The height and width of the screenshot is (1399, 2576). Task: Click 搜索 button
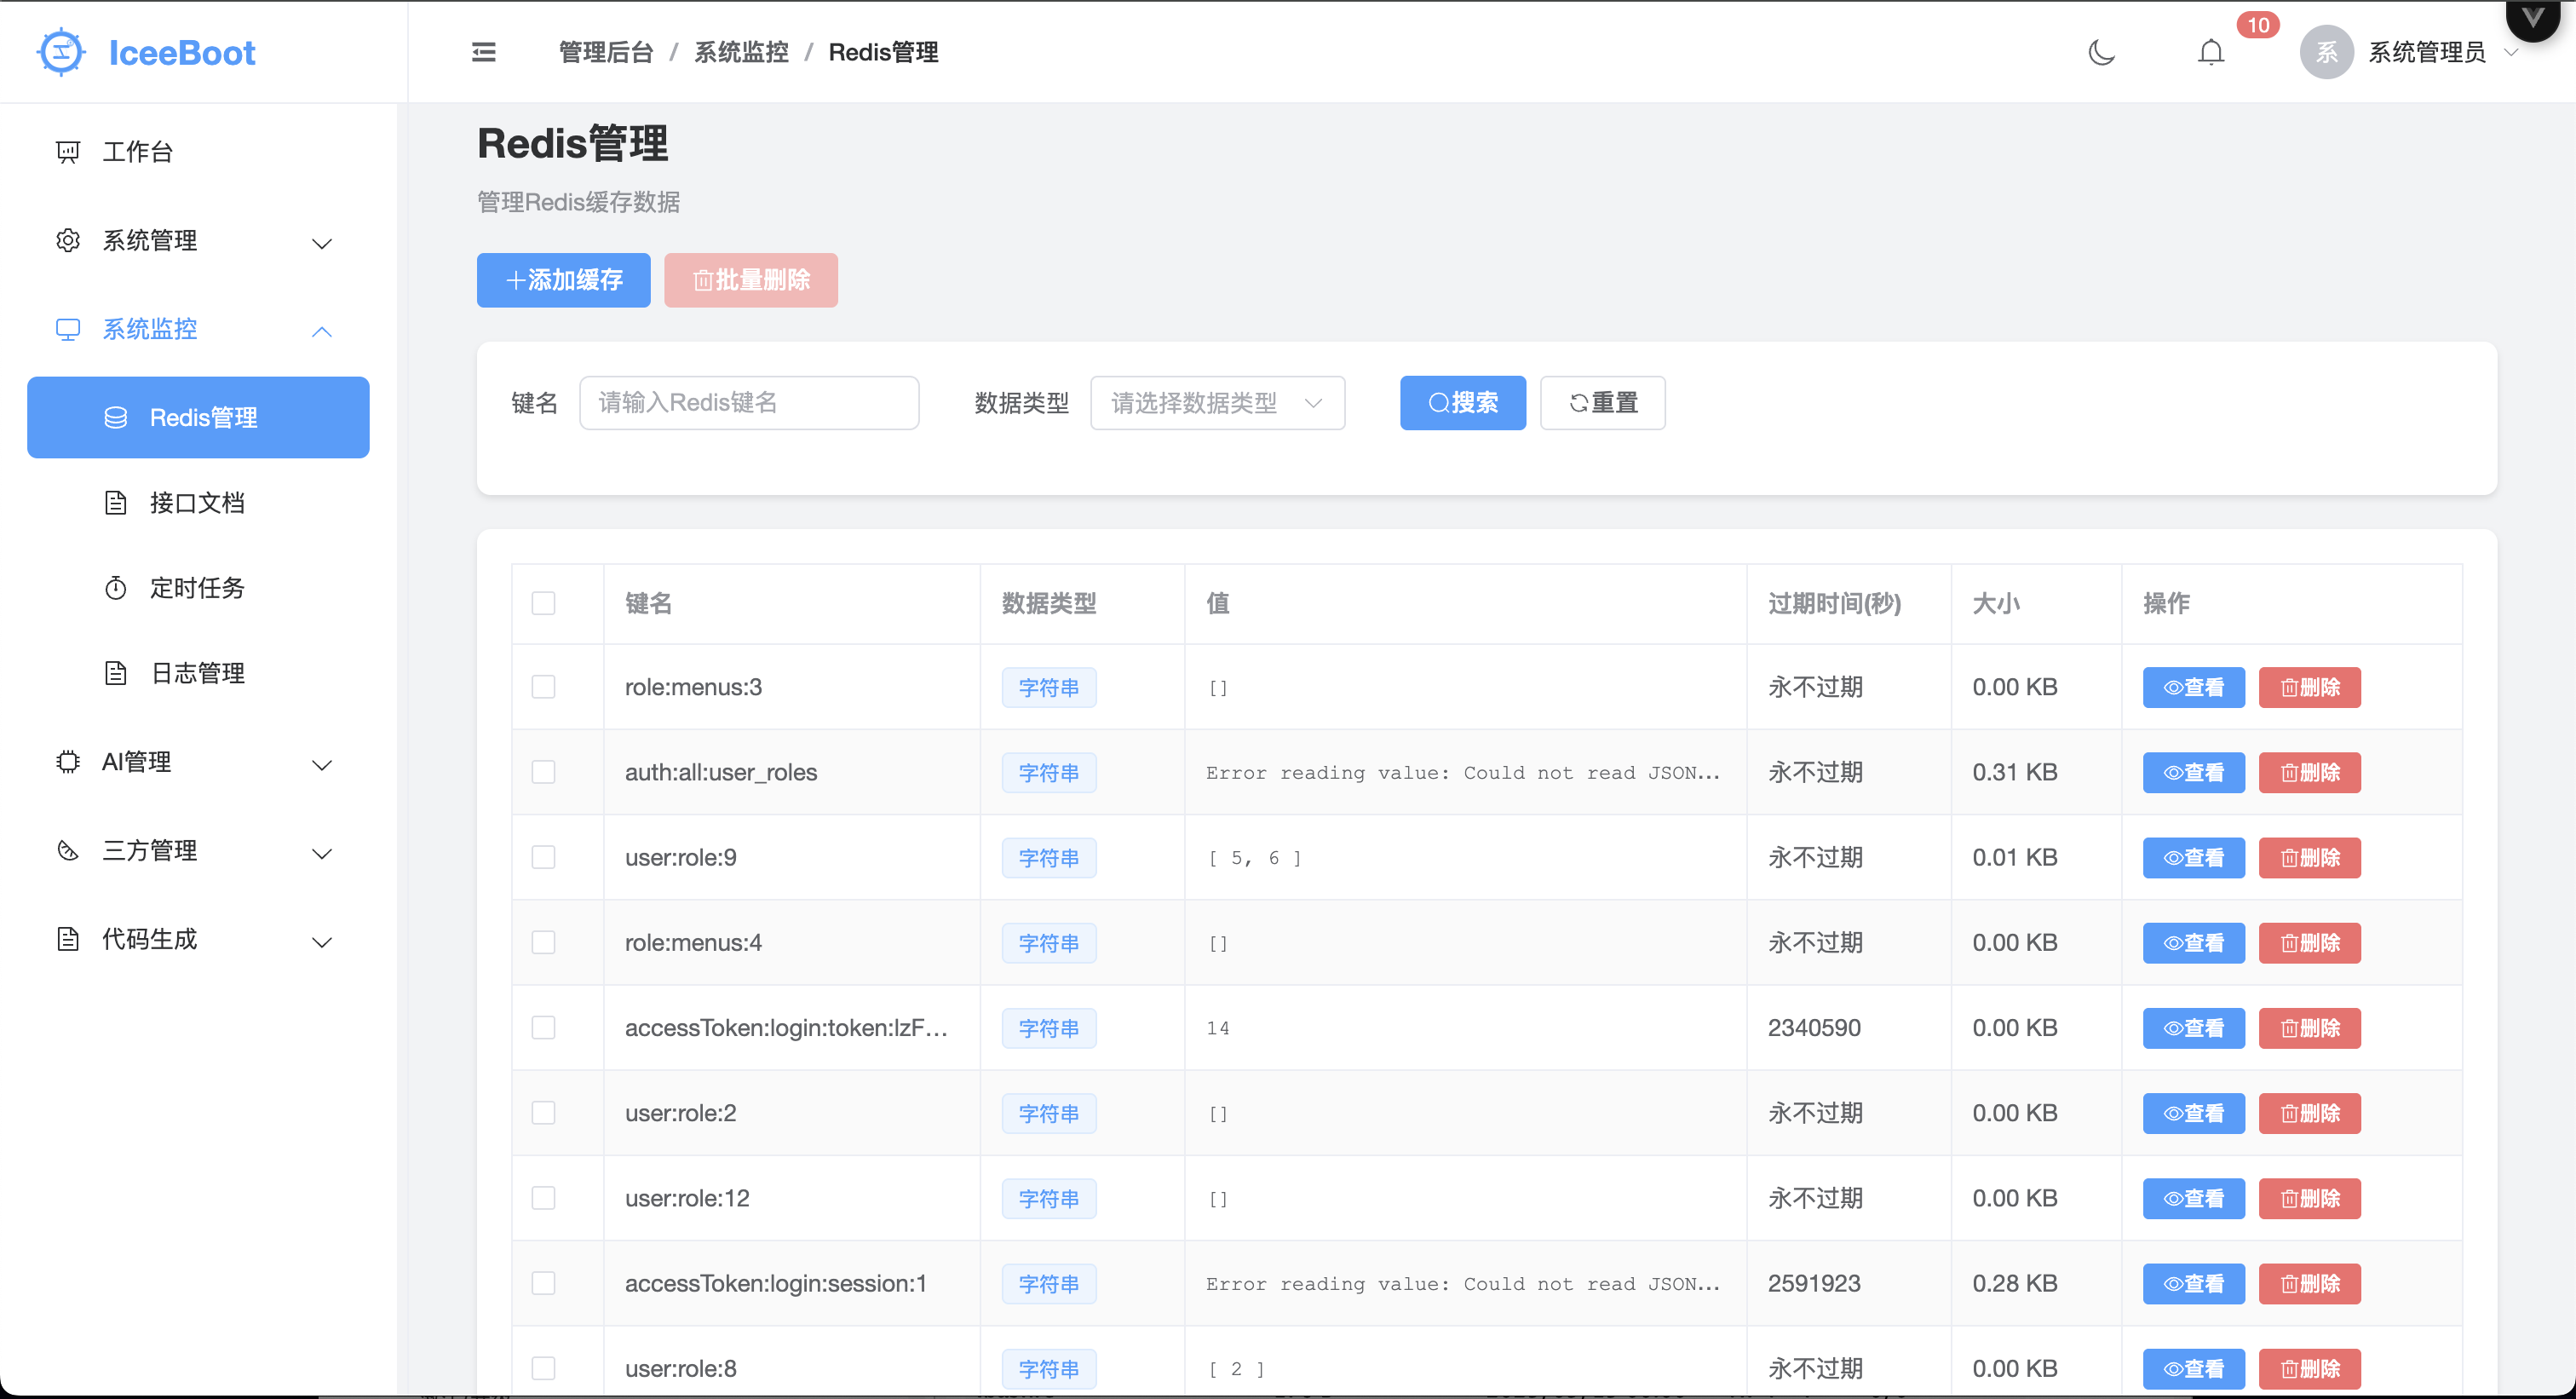click(1463, 403)
